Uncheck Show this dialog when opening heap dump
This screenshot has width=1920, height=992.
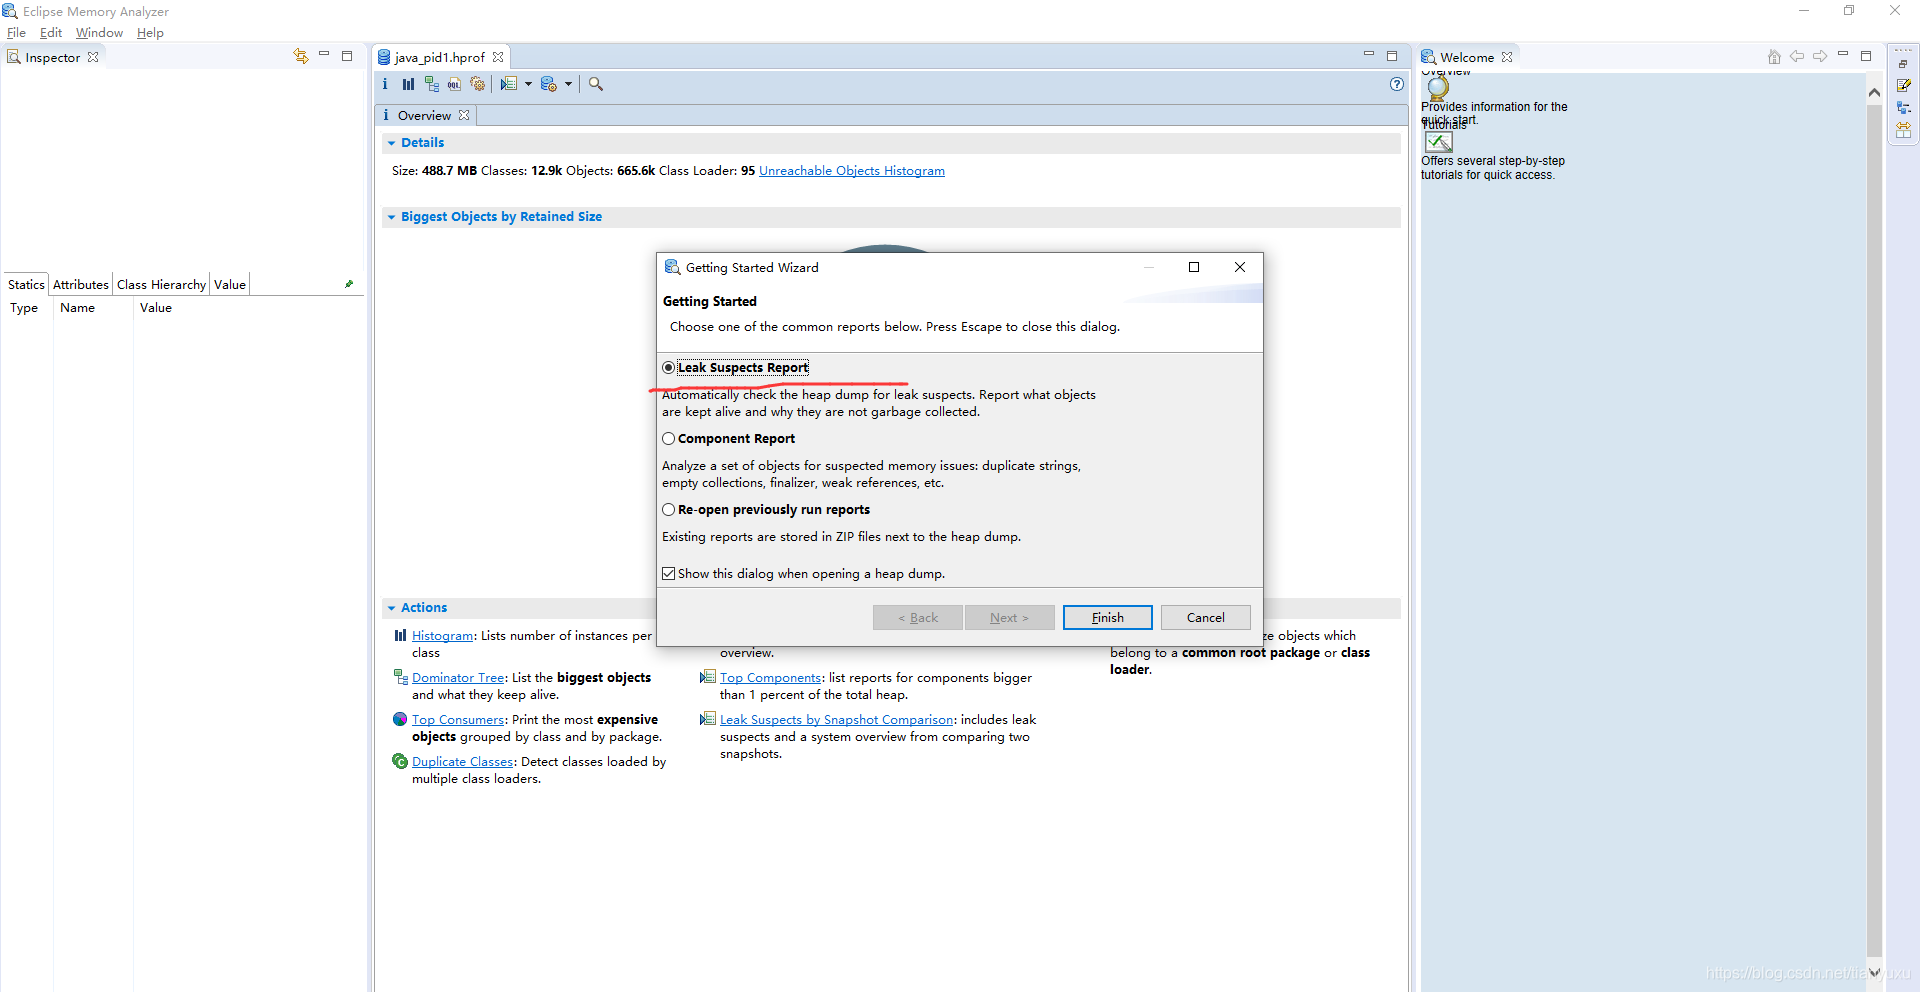668,574
